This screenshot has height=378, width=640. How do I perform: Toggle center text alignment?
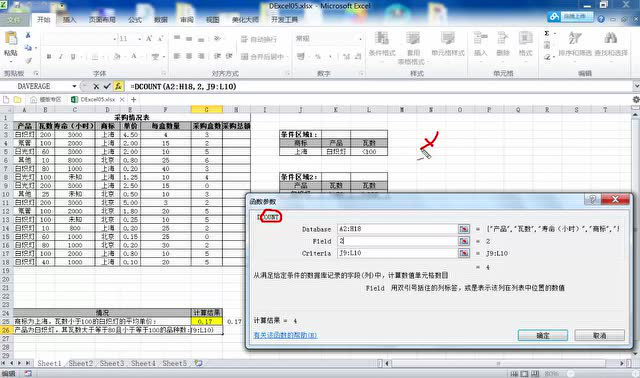coord(189,56)
